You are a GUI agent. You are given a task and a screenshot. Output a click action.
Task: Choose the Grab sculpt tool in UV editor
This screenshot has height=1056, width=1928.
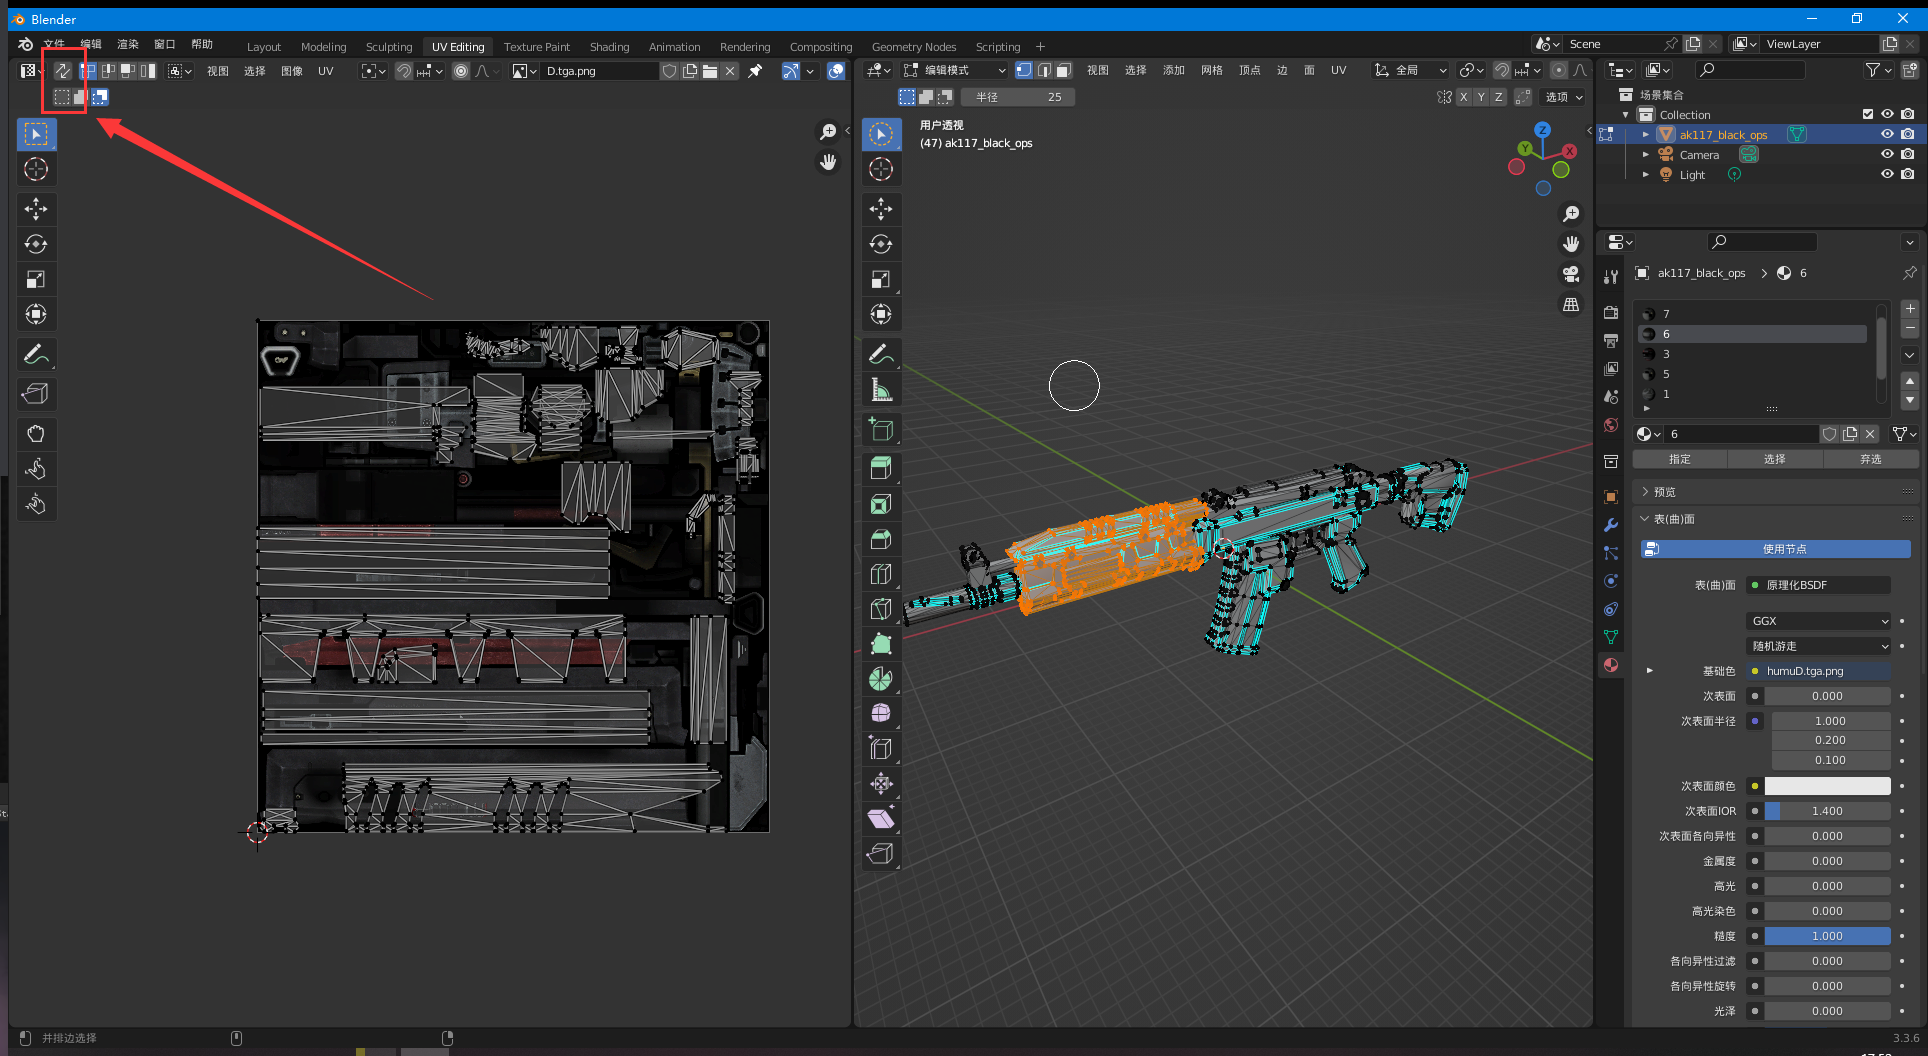(x=36, y=434)
